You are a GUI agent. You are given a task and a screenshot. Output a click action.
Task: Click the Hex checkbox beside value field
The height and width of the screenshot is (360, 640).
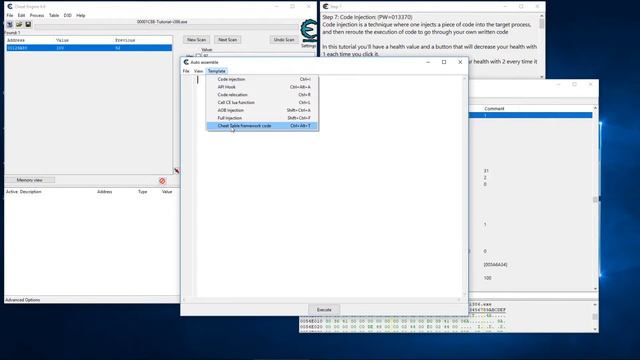199,56
